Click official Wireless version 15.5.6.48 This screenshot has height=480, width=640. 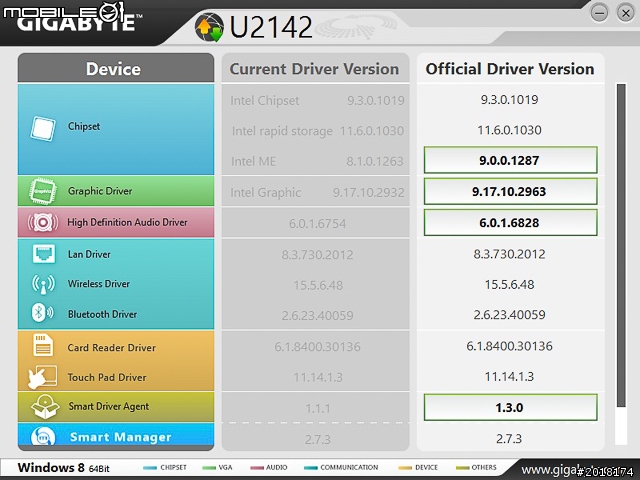[x=509, y=284]
